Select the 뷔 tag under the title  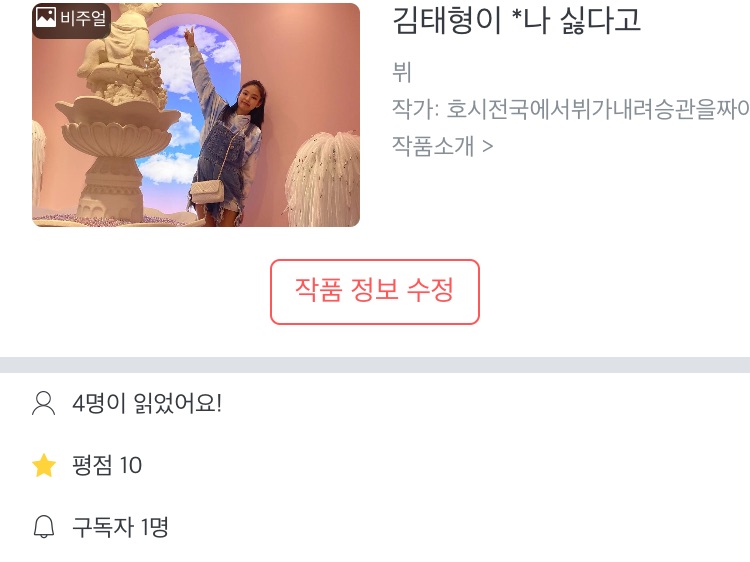pyautogui.click(x=402, y=72)
